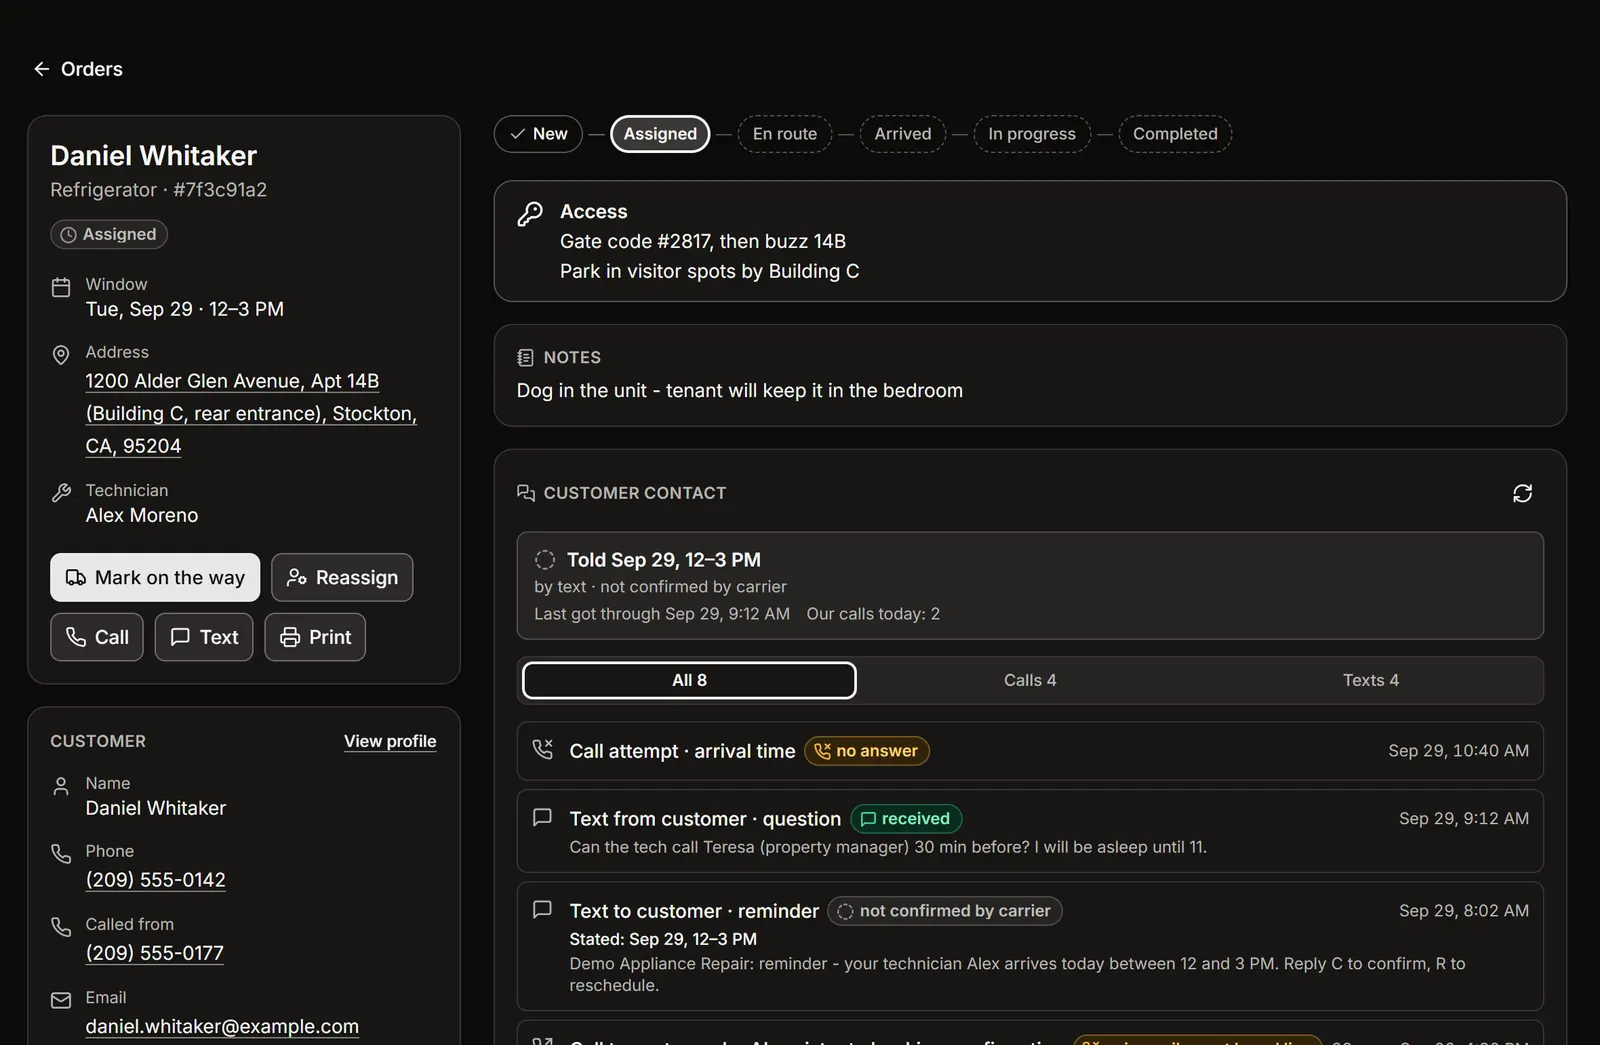The width and height of the screenshot is (1600, 1045).
Task: Click the received badge
Action: (906, 819)
